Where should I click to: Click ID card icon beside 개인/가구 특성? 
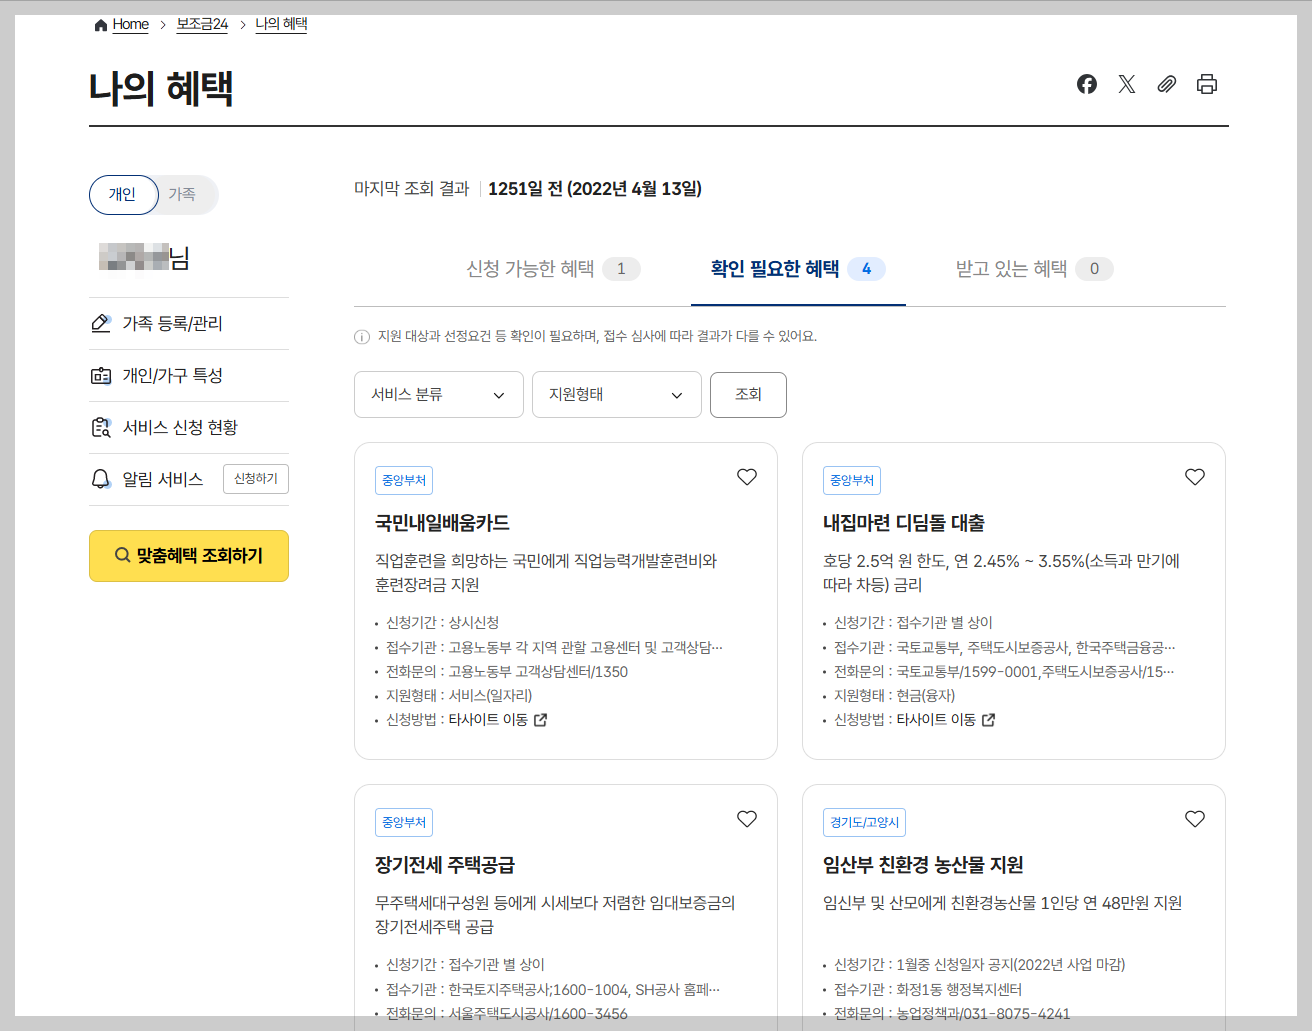point(101,375)
